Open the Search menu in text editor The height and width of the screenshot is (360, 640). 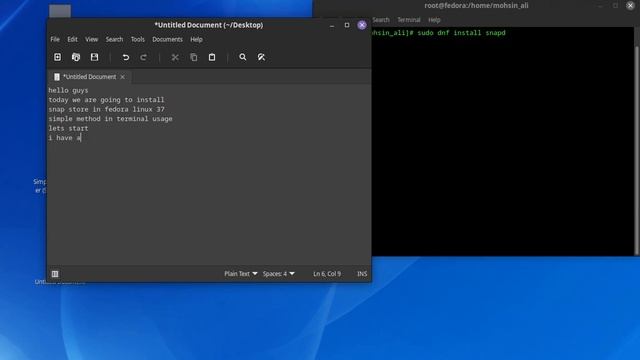114,40
